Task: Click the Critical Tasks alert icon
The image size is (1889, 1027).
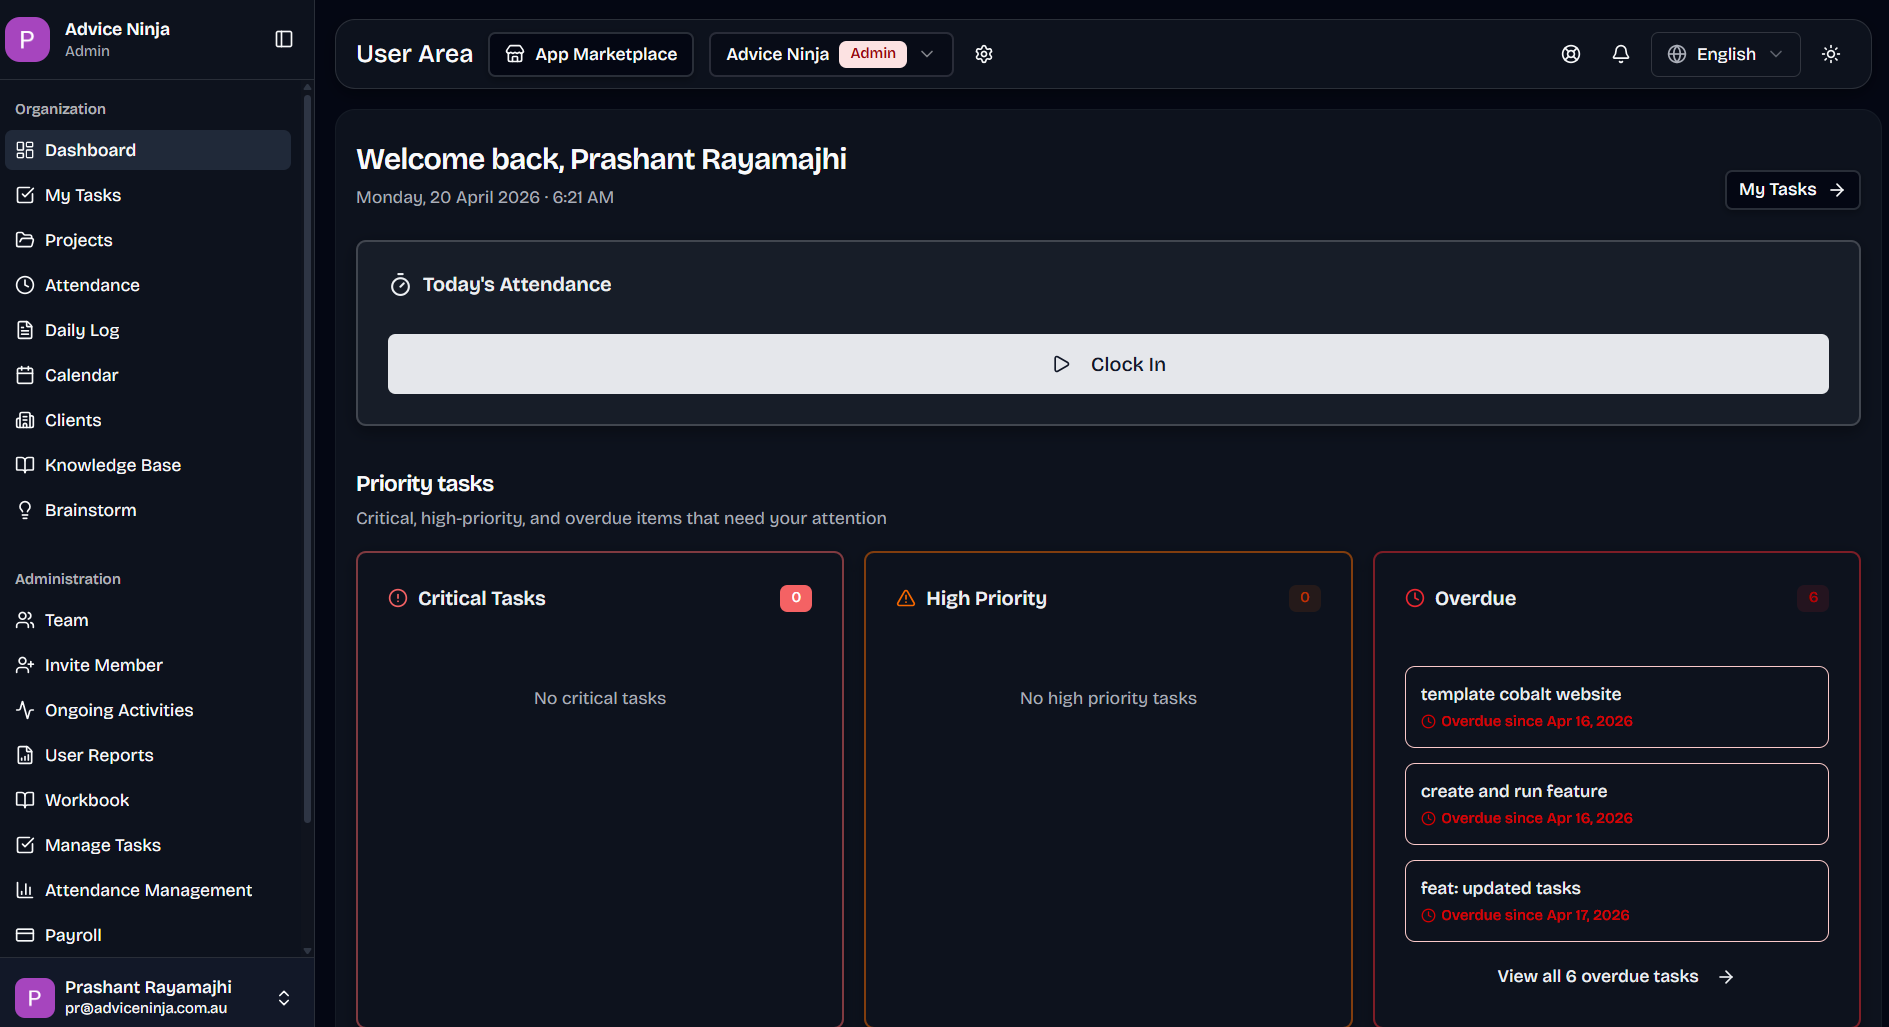Action: pos(398,598)
